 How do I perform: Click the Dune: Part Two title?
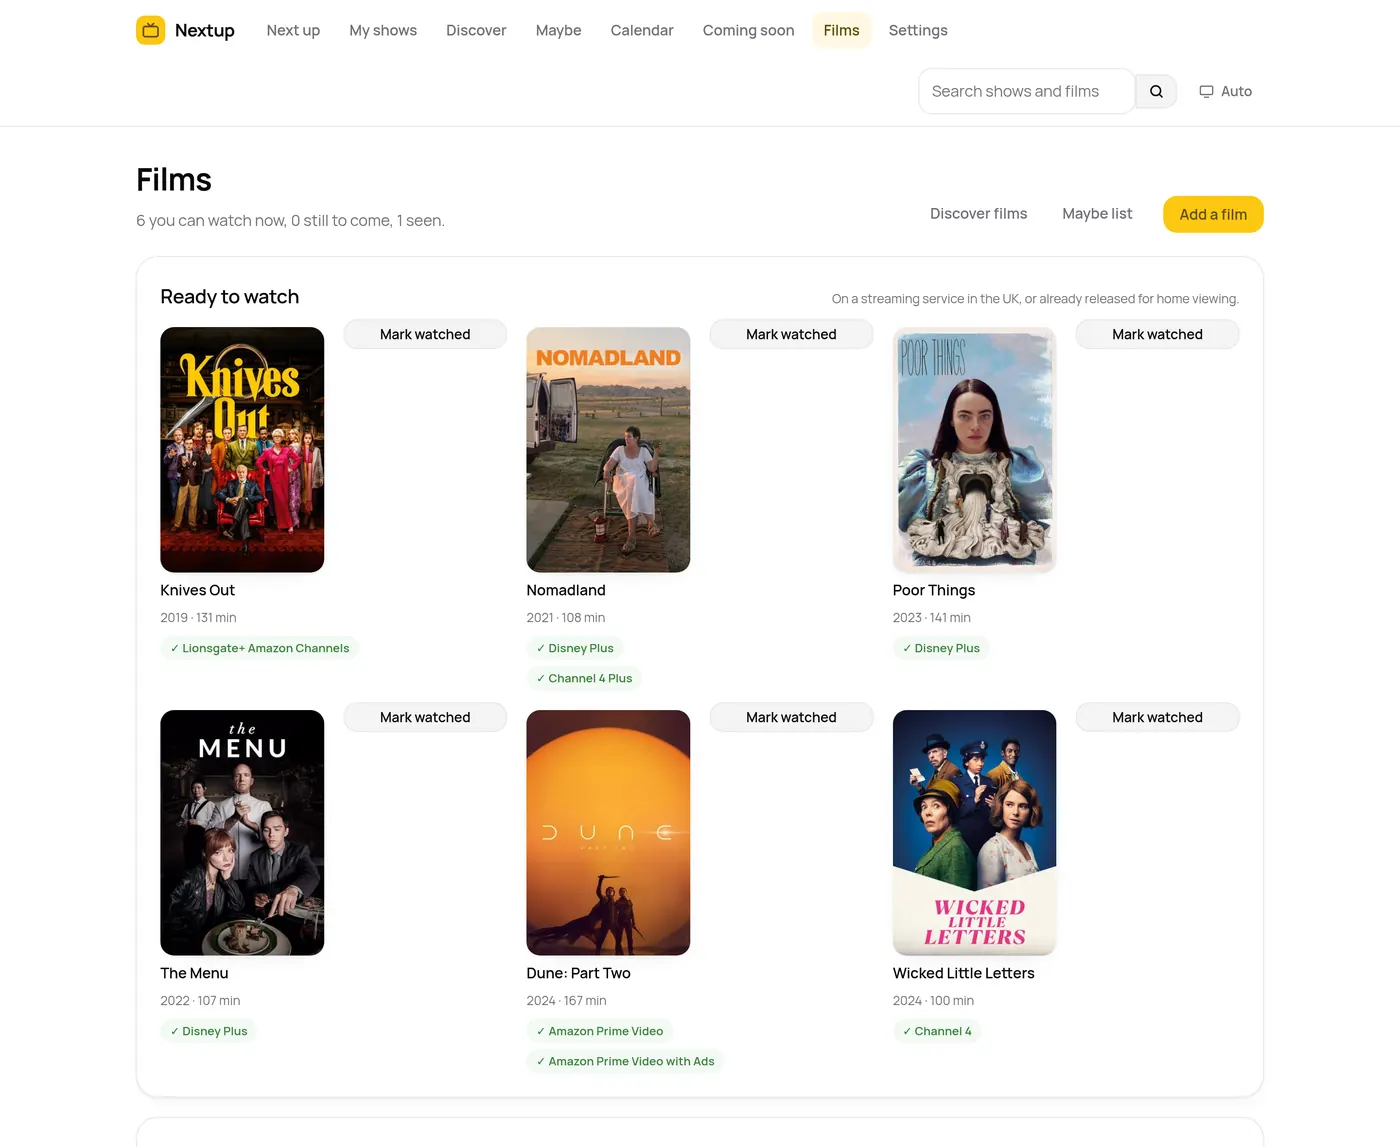point(579,973)
